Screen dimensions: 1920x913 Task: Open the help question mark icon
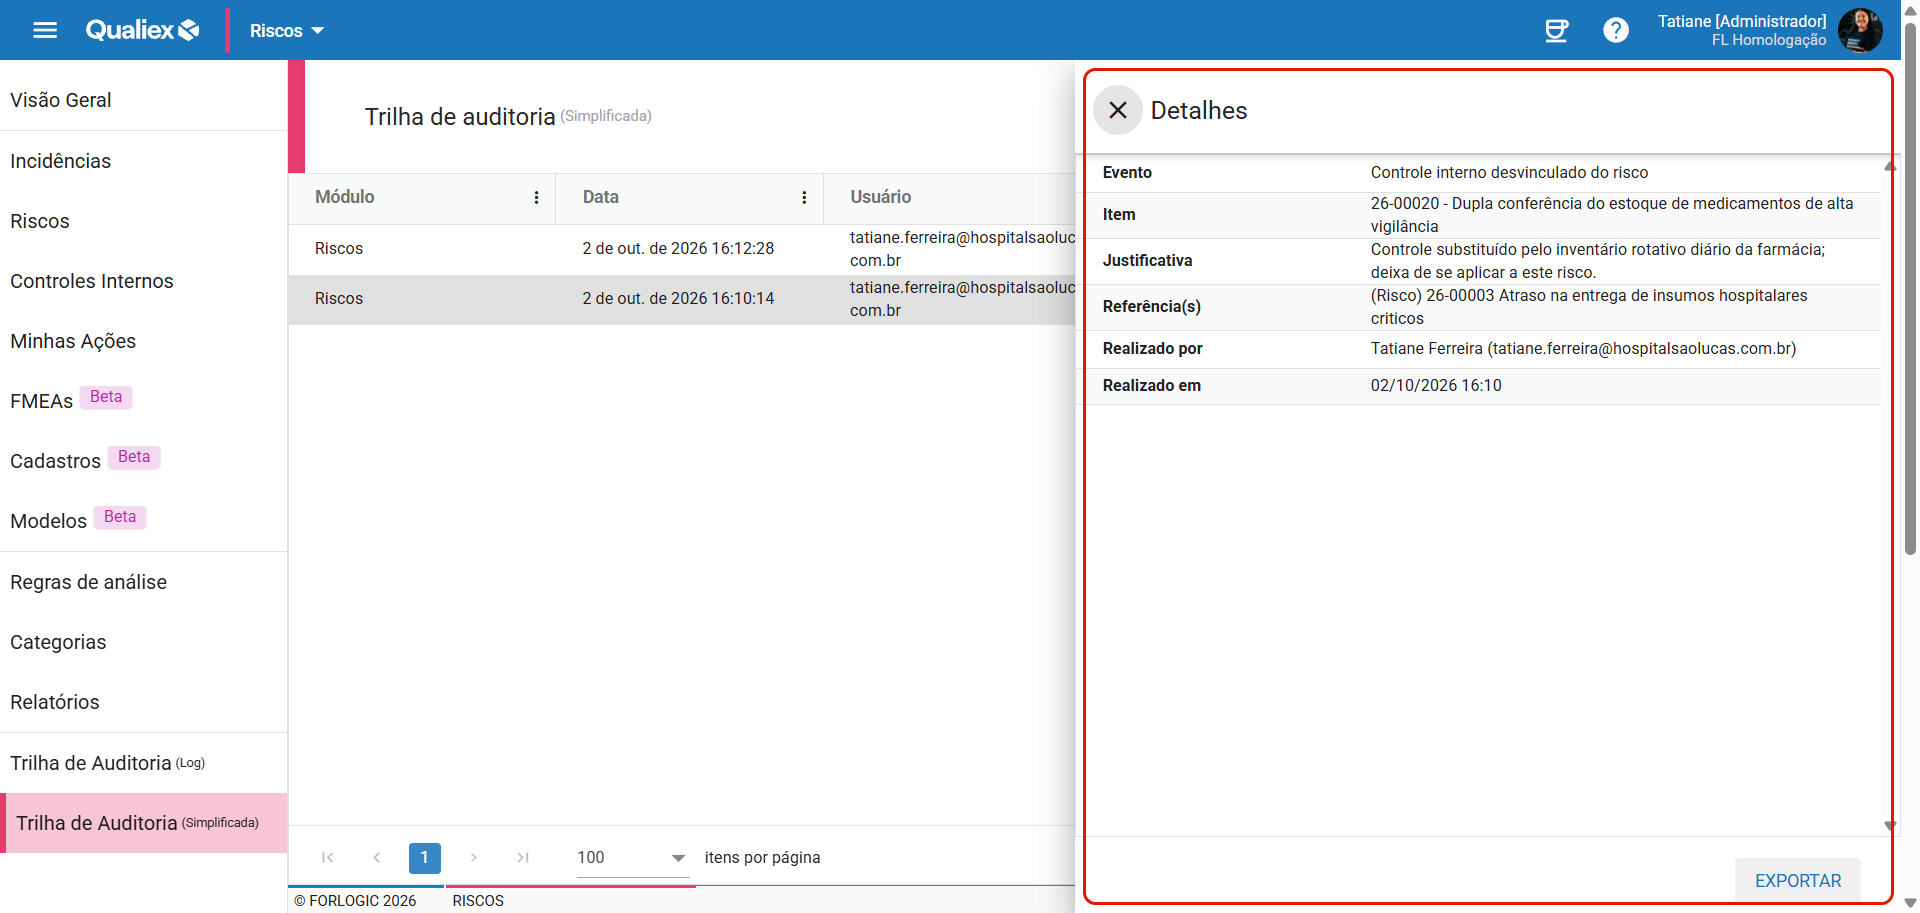click(x=1616, y=30)
